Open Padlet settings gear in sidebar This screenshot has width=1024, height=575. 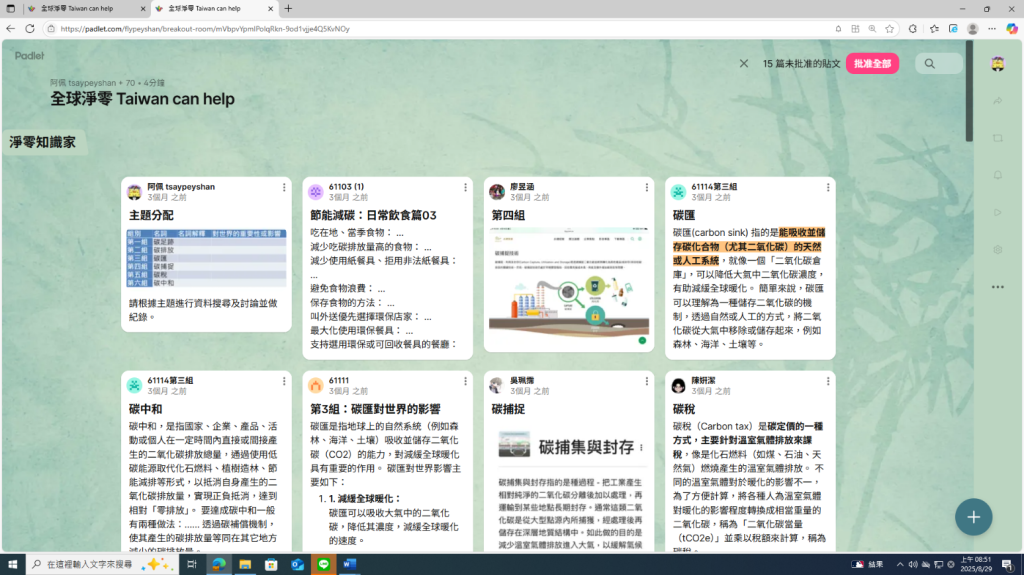[997, 249]
